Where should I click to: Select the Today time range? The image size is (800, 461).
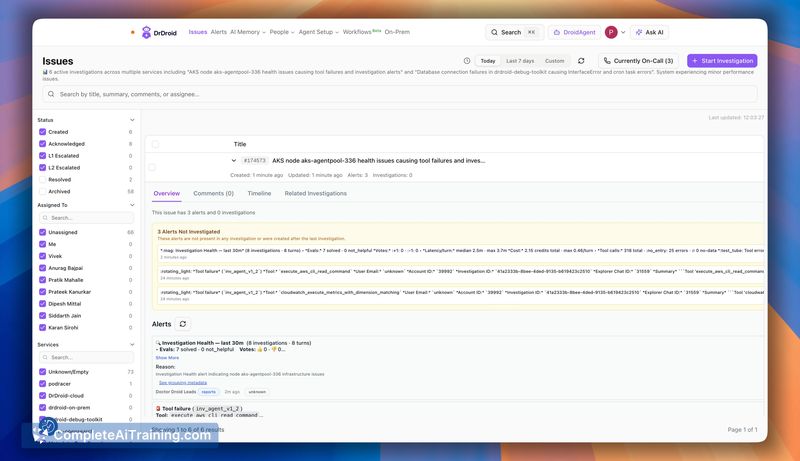(488, 61)
